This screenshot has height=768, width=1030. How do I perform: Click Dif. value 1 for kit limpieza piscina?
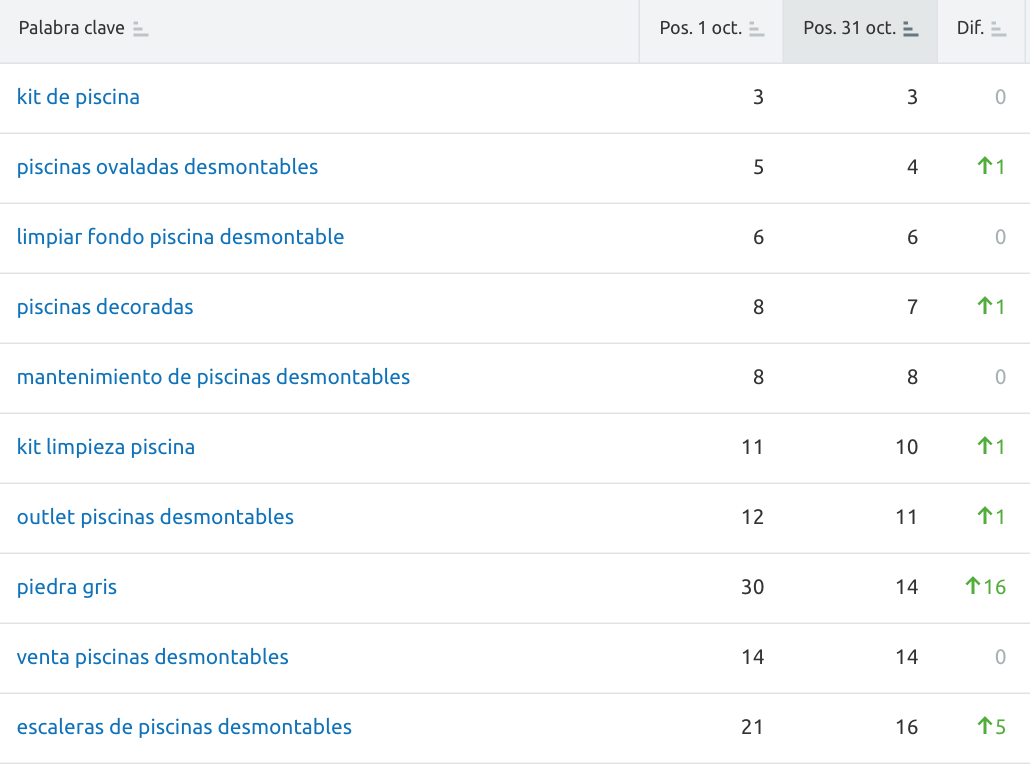coord(991,447)
